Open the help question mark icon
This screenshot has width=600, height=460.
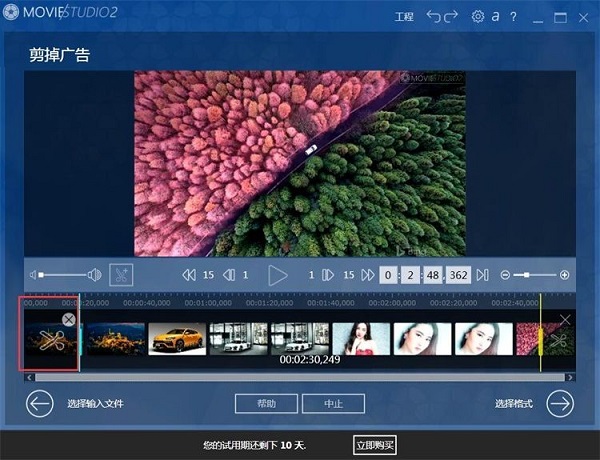[x=513, y=17]
